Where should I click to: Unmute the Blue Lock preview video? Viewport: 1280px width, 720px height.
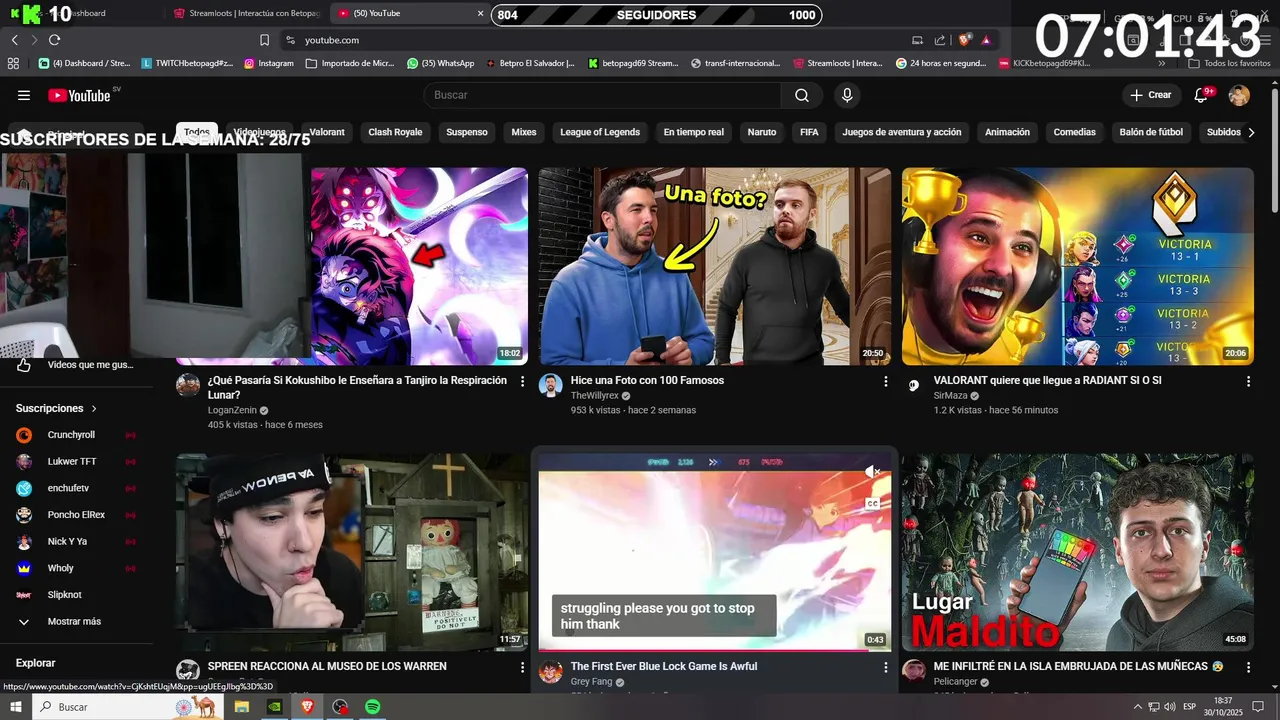tap(872, 472)
